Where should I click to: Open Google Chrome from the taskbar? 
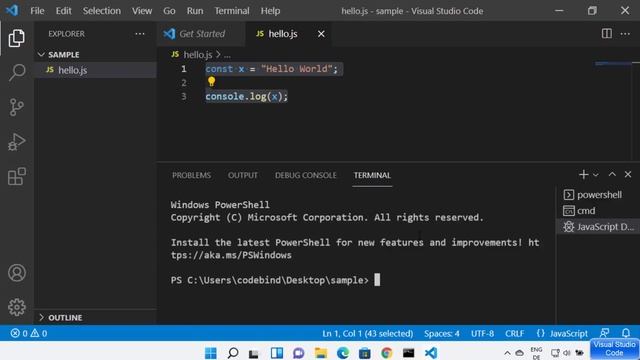point(387,353)
